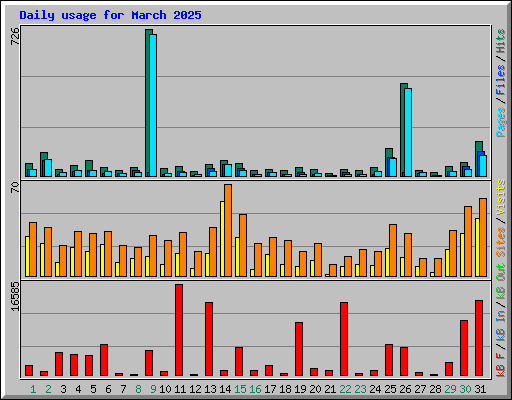This screenshot has width=512, height=400.
Task: Select the day 16 label on the axis
Action: coord(255,389)
